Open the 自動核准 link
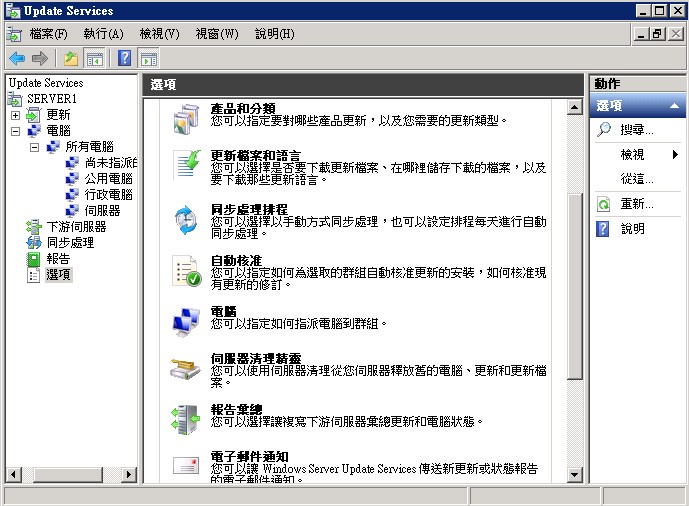This screenshot has height=506, width=689. (236, 260)
